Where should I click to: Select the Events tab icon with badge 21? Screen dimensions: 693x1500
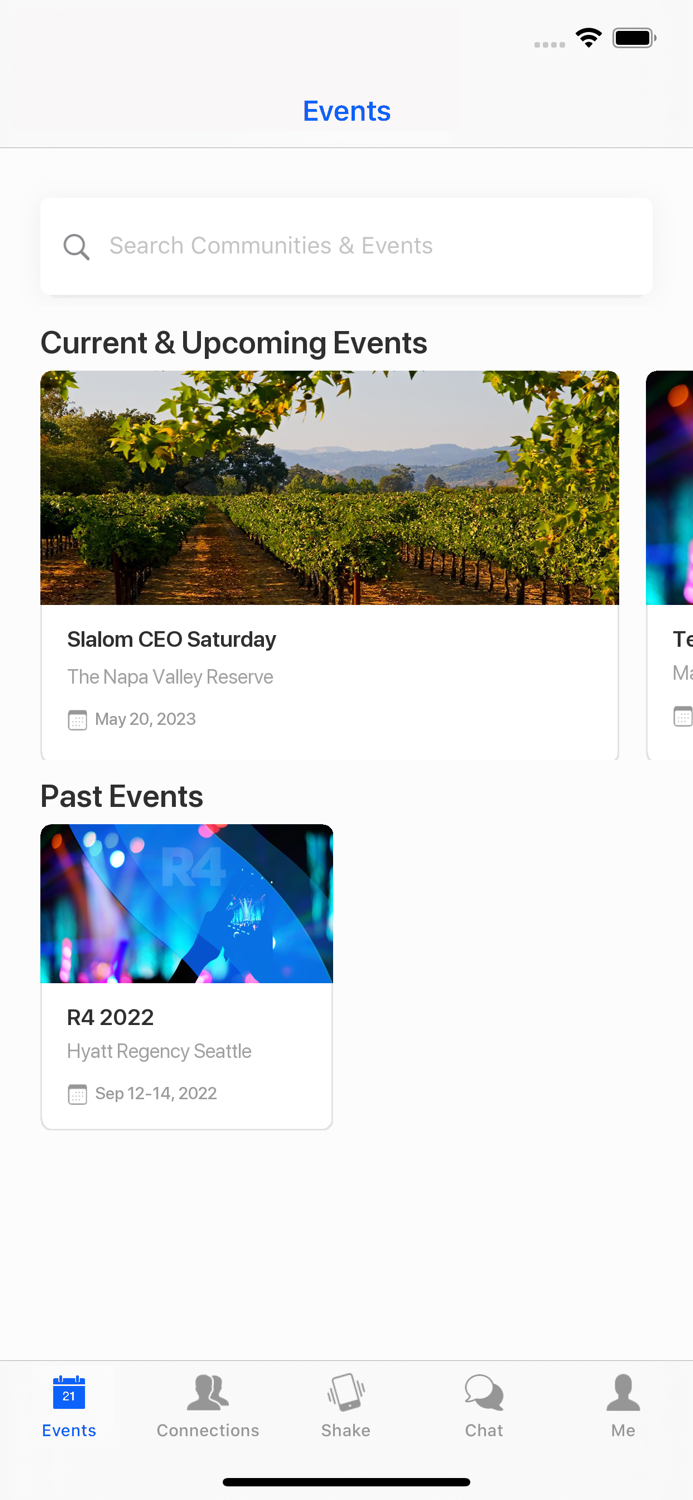click(x=68, y=1392)
